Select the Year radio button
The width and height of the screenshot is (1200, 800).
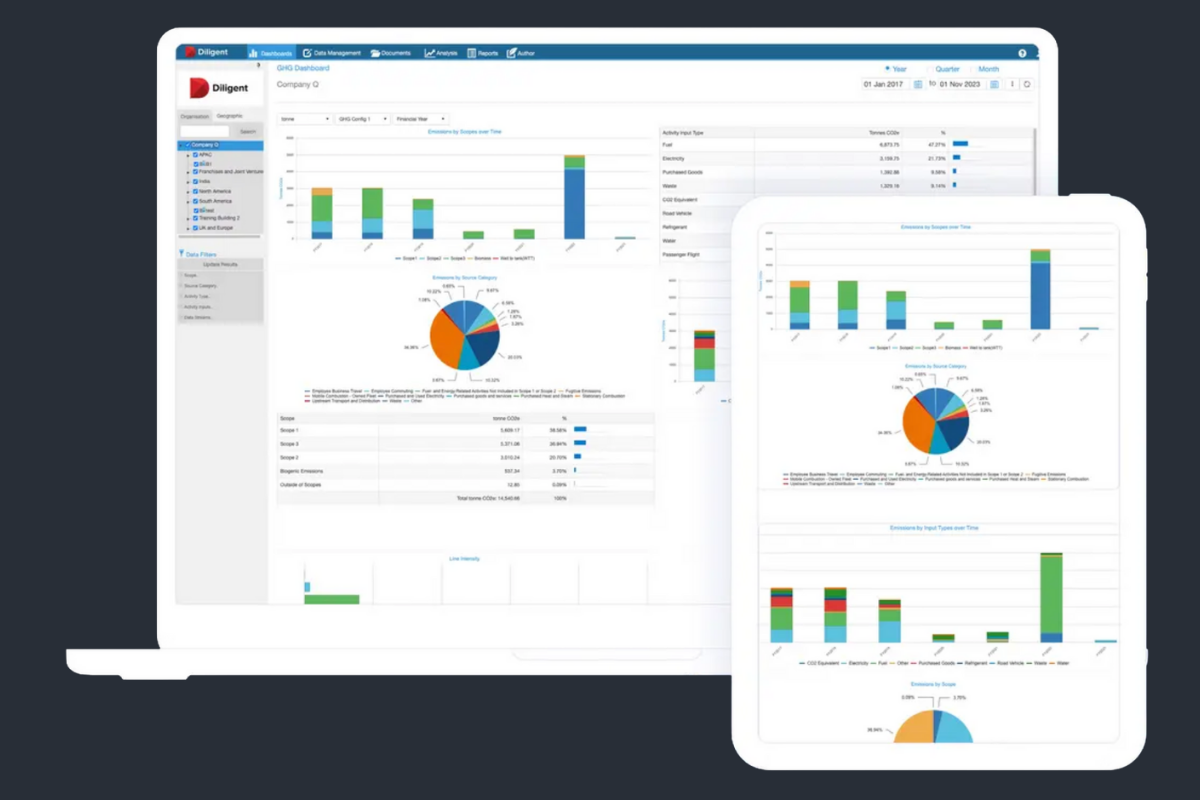[x=887, y=69]
